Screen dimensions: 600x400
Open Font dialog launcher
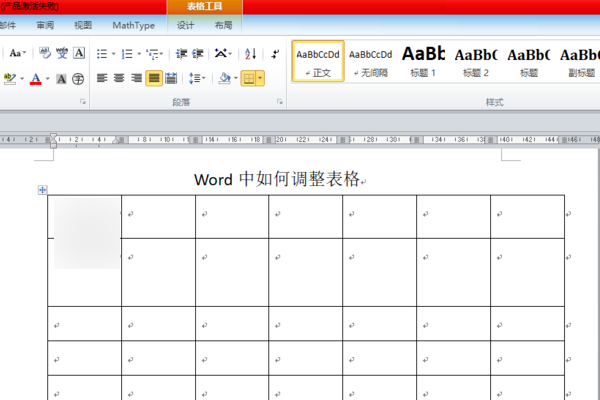click(83, 101)
